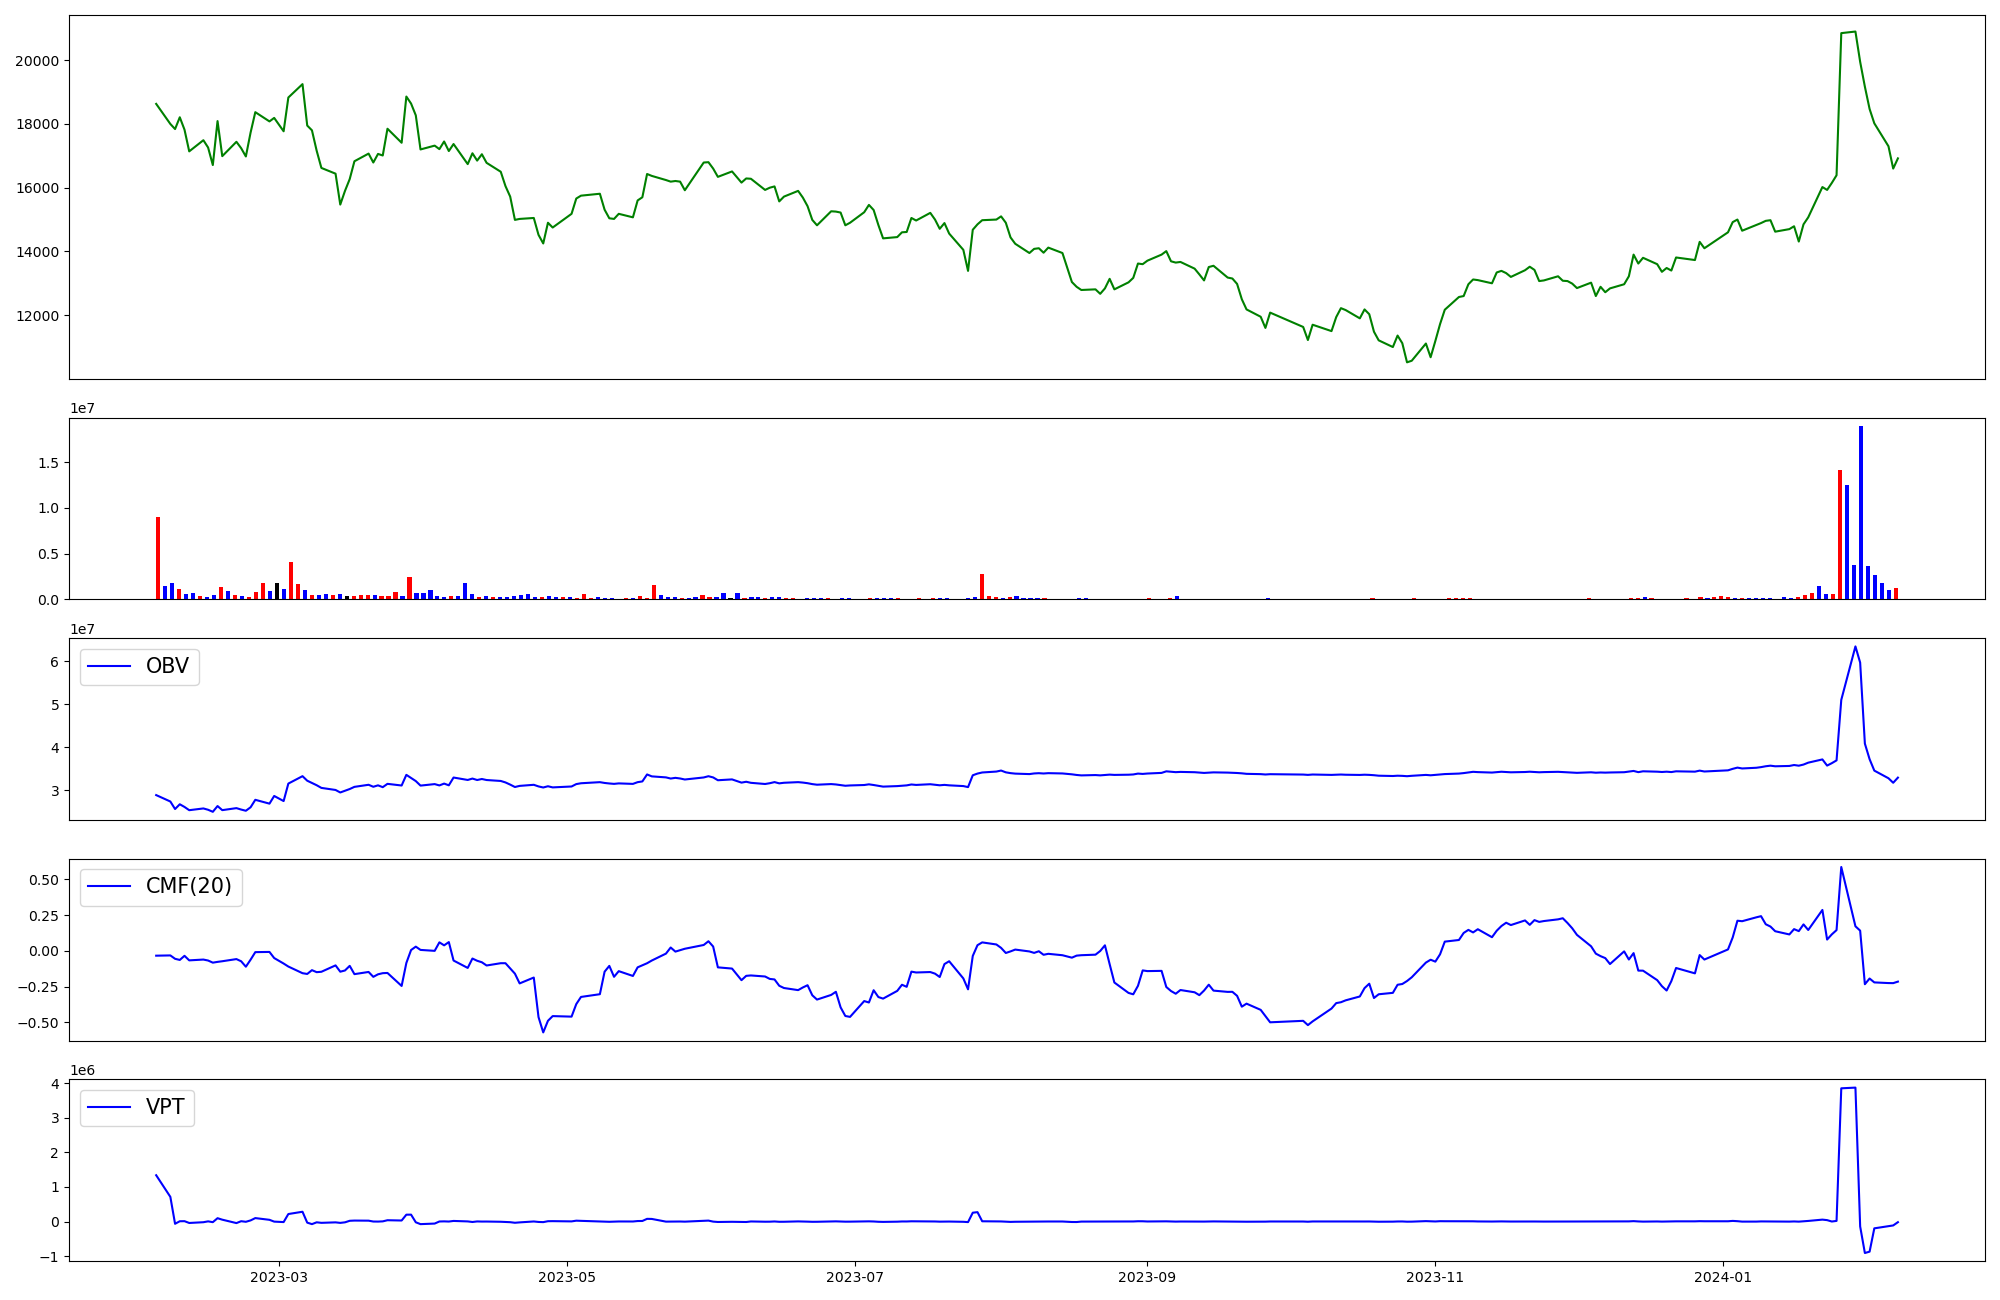Click the 12000 price axis label
This screenshot has height=1300, width=2000.
[37, 316]
